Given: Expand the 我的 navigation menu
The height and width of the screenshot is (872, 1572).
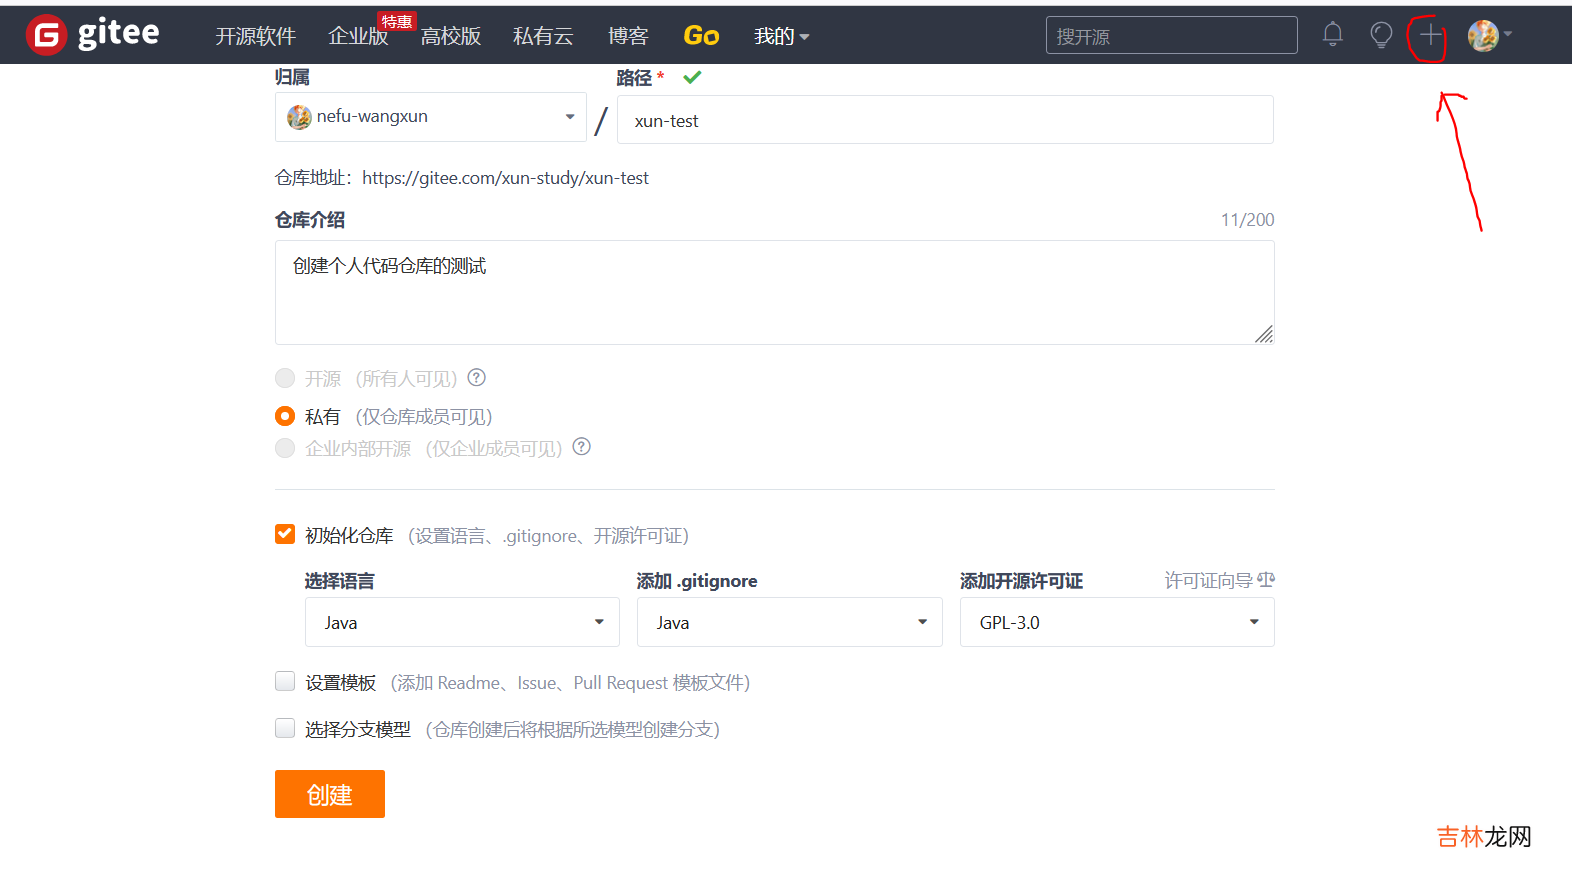Looking at the screenshot, I should pyautogui.click(x=780, y=36).
